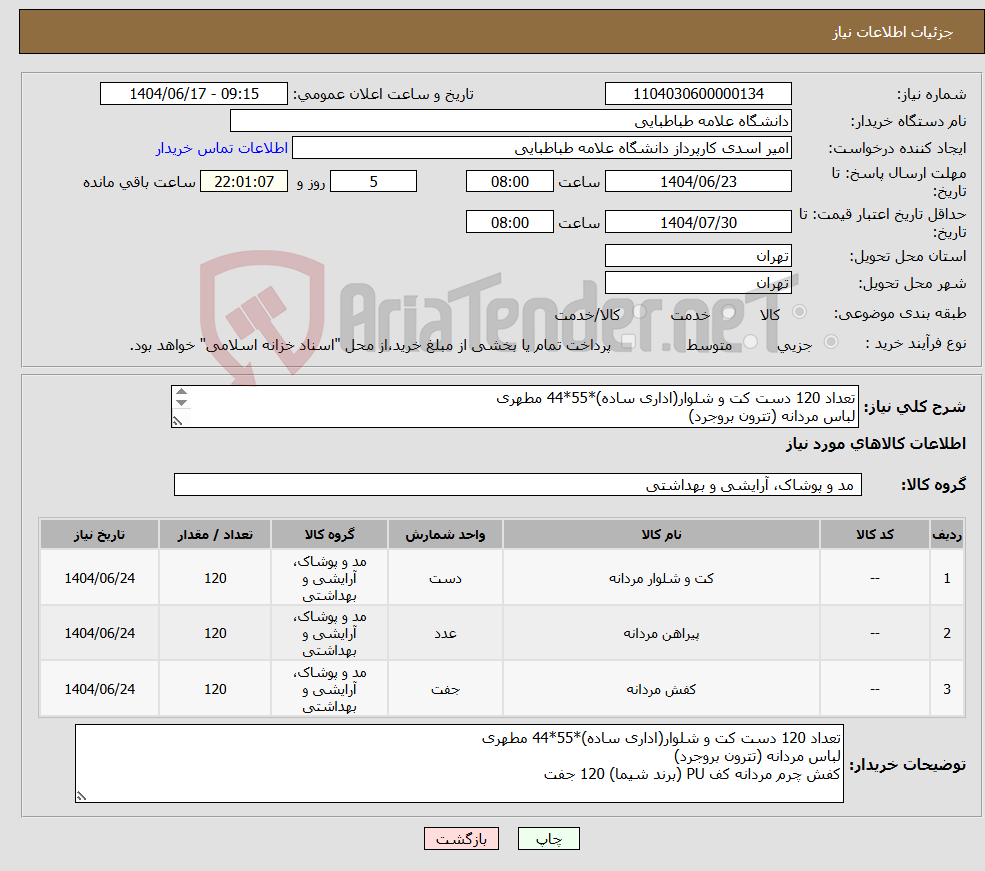Image resolution: width=985 pixels, height=871 pixels.
Task: Click the resize grip of the شرح کلی نیاز textarea
Action: [x=178, y=421]
